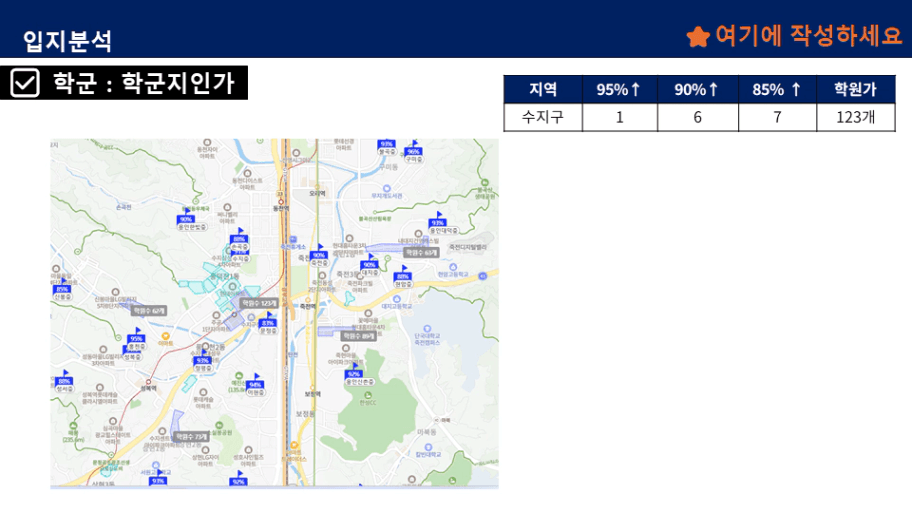
Task: Click the 정평중 93% flag marker
Action: pos(203,361)
